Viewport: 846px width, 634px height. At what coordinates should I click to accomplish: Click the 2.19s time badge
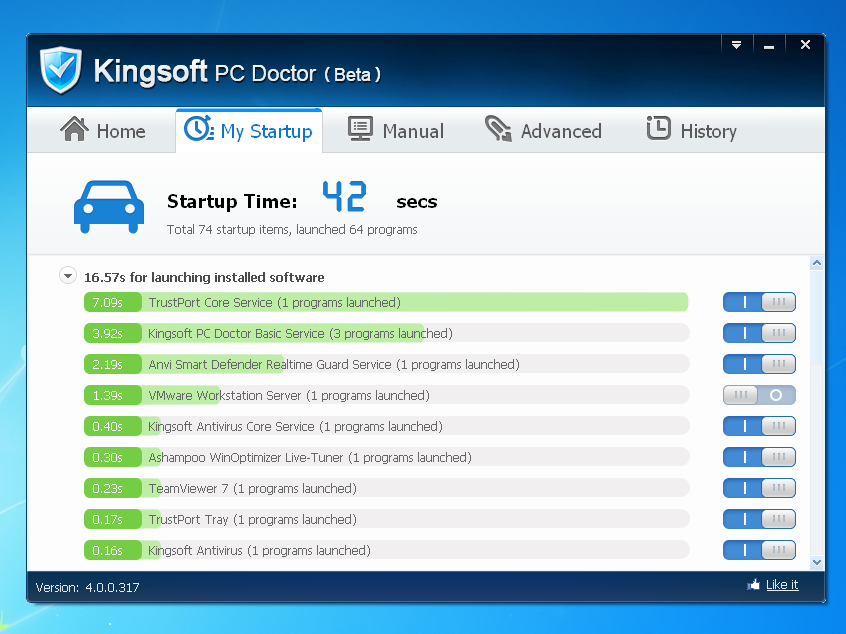click(x=112, y=364)
